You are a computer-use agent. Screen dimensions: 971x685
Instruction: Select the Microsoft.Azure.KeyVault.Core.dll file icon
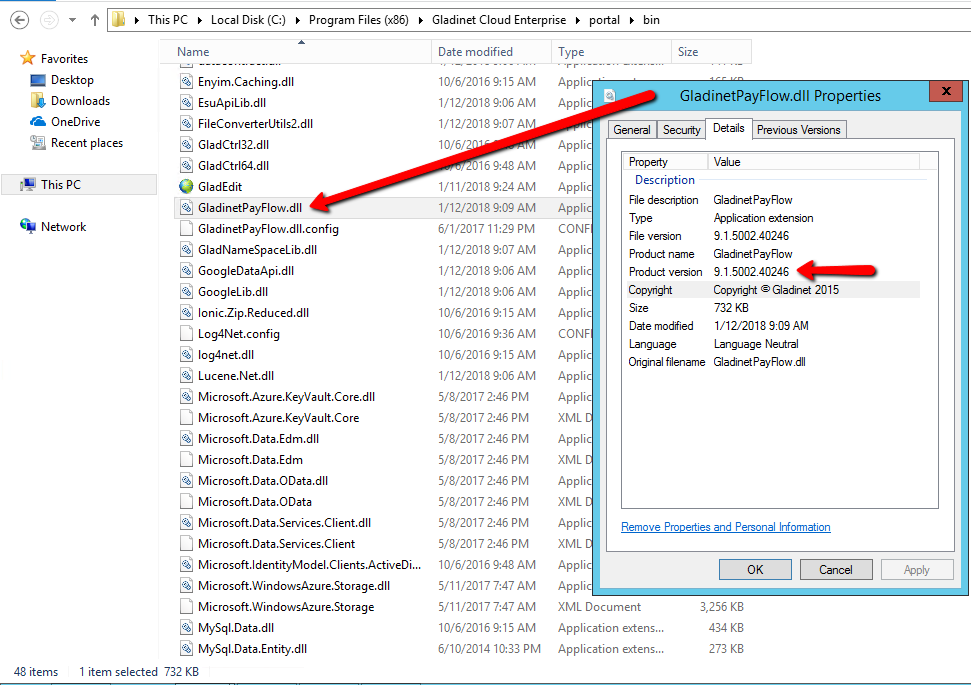coord(186,397)
